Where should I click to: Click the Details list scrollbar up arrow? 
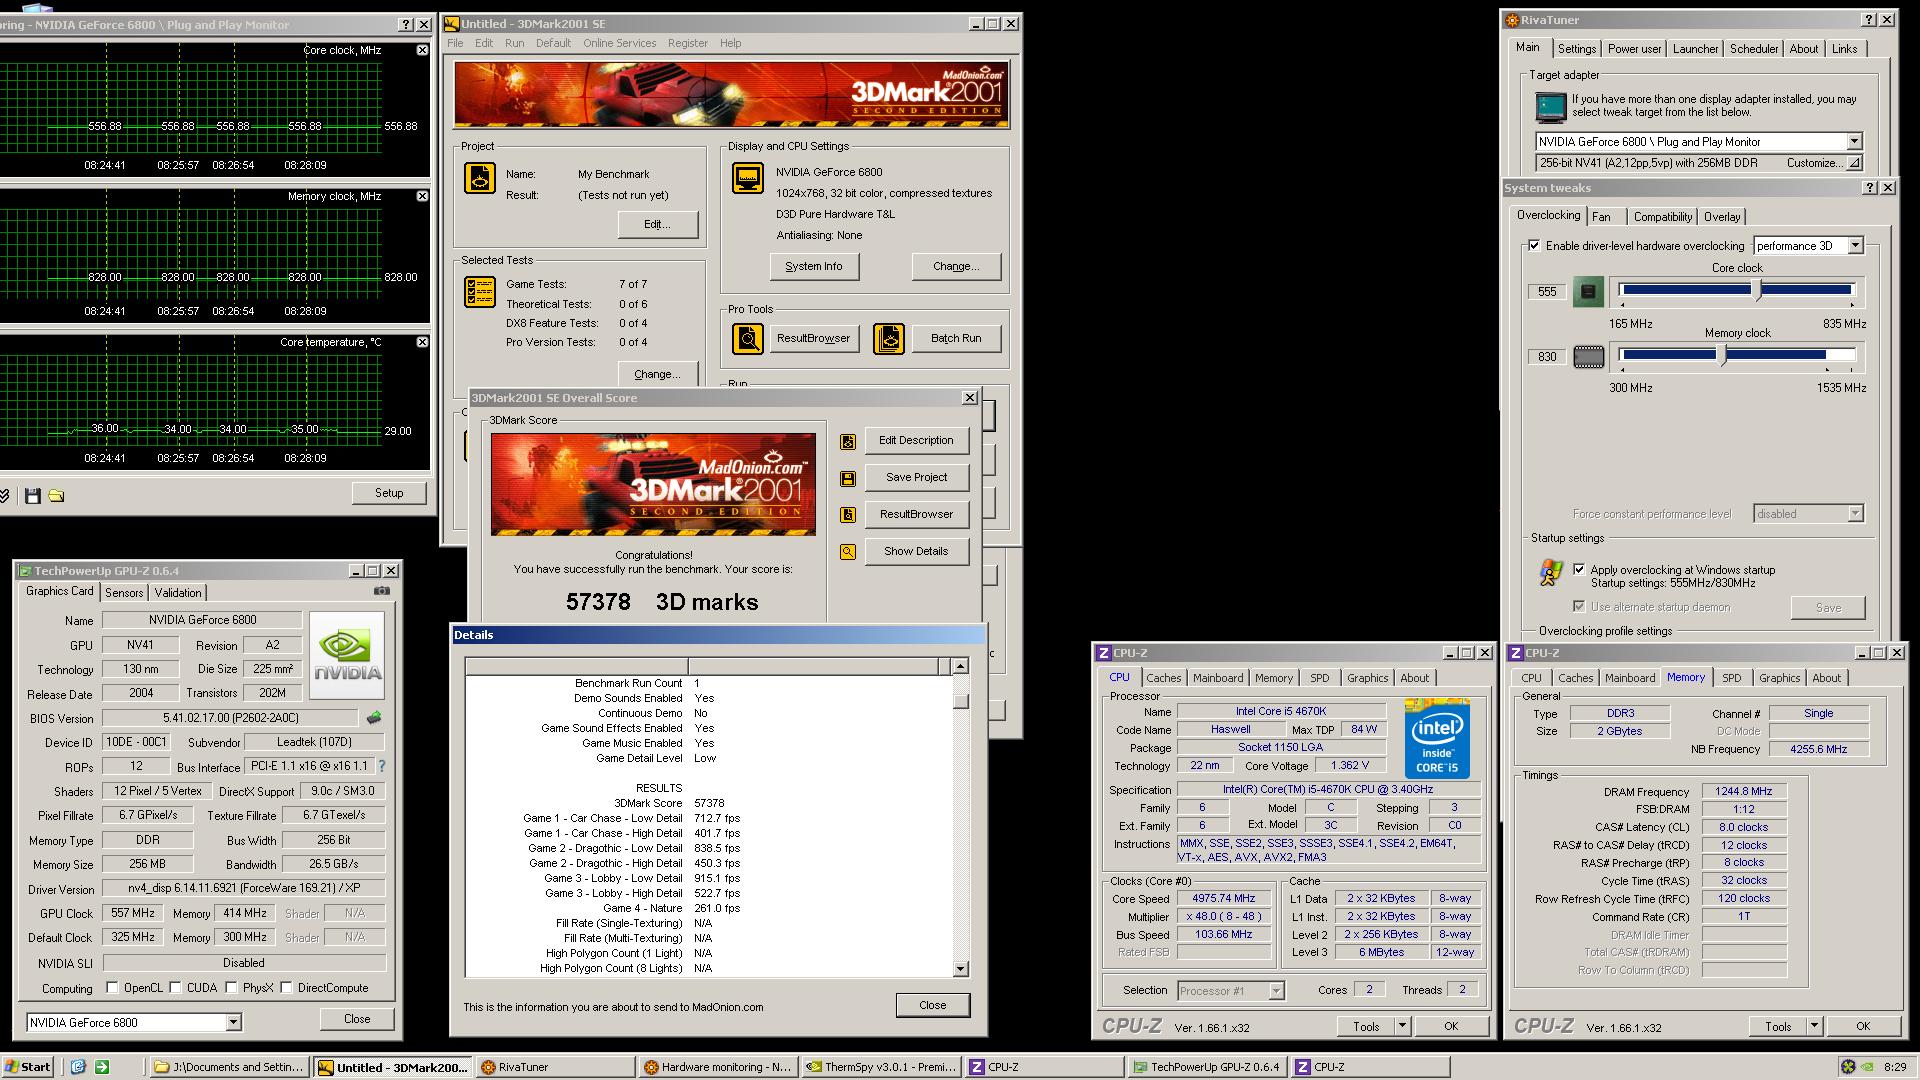(960, 666)
